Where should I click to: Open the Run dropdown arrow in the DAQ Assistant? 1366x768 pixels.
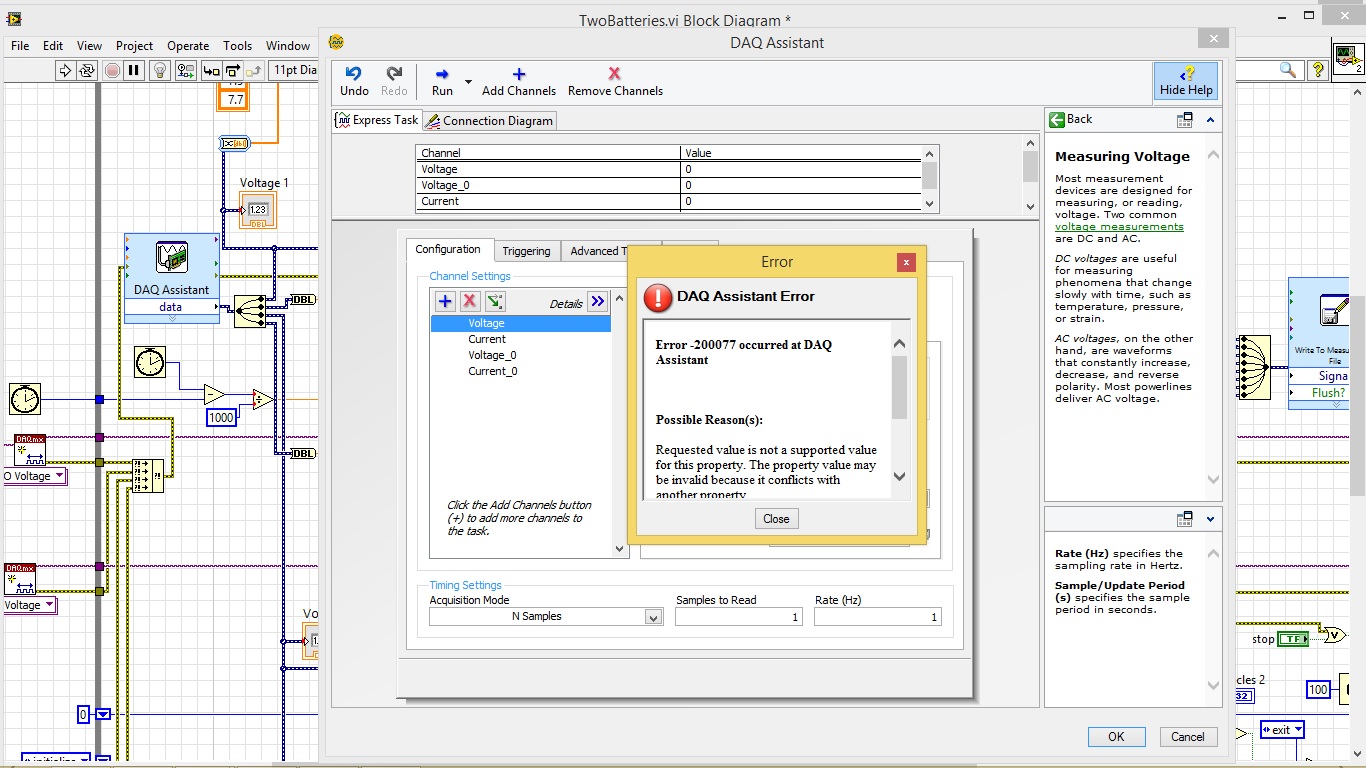point(468,82)
